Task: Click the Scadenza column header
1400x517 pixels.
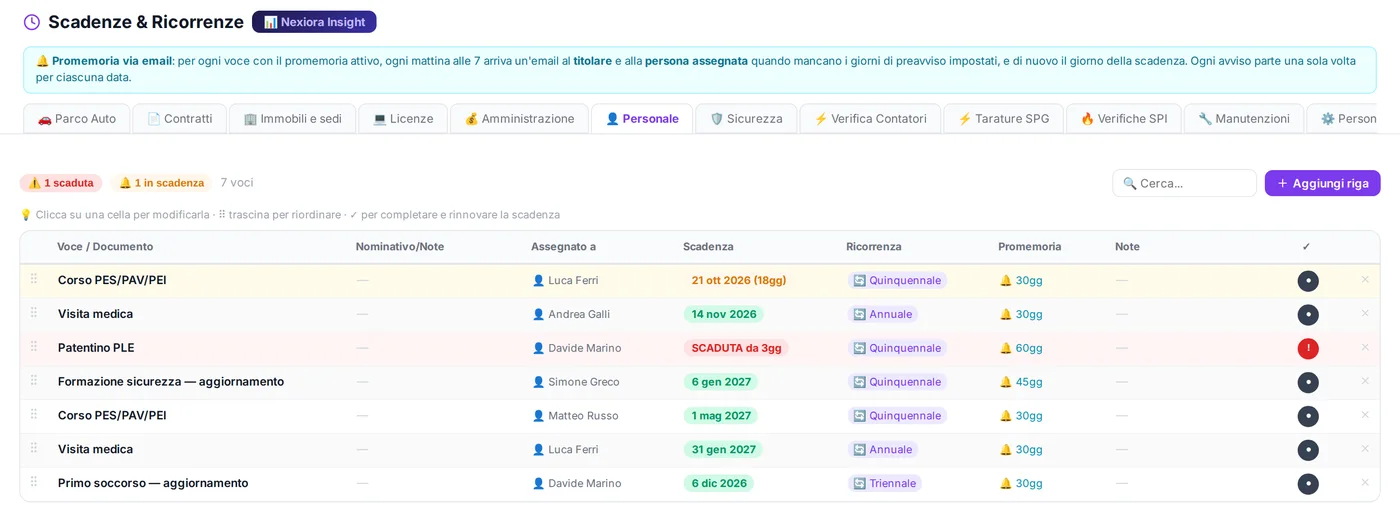Action: [x=708, y=247]
